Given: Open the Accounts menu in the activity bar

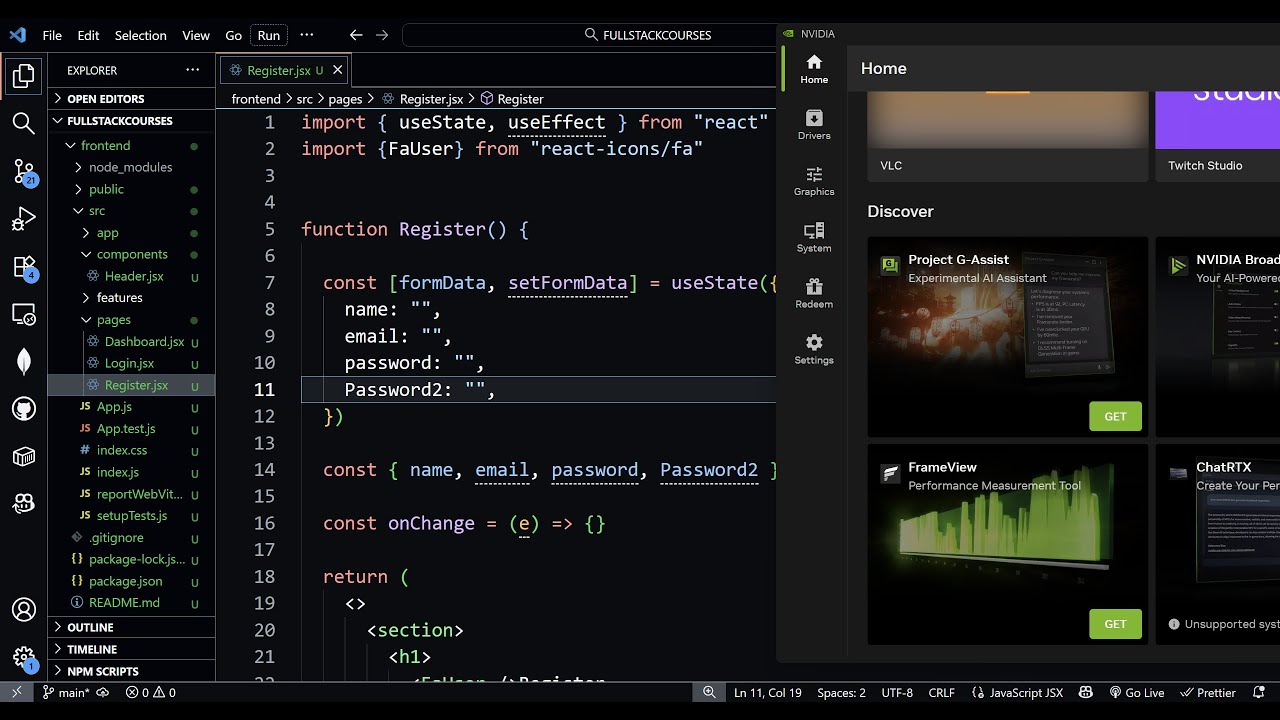Looking at the screenshot, I should pos(23,609).
